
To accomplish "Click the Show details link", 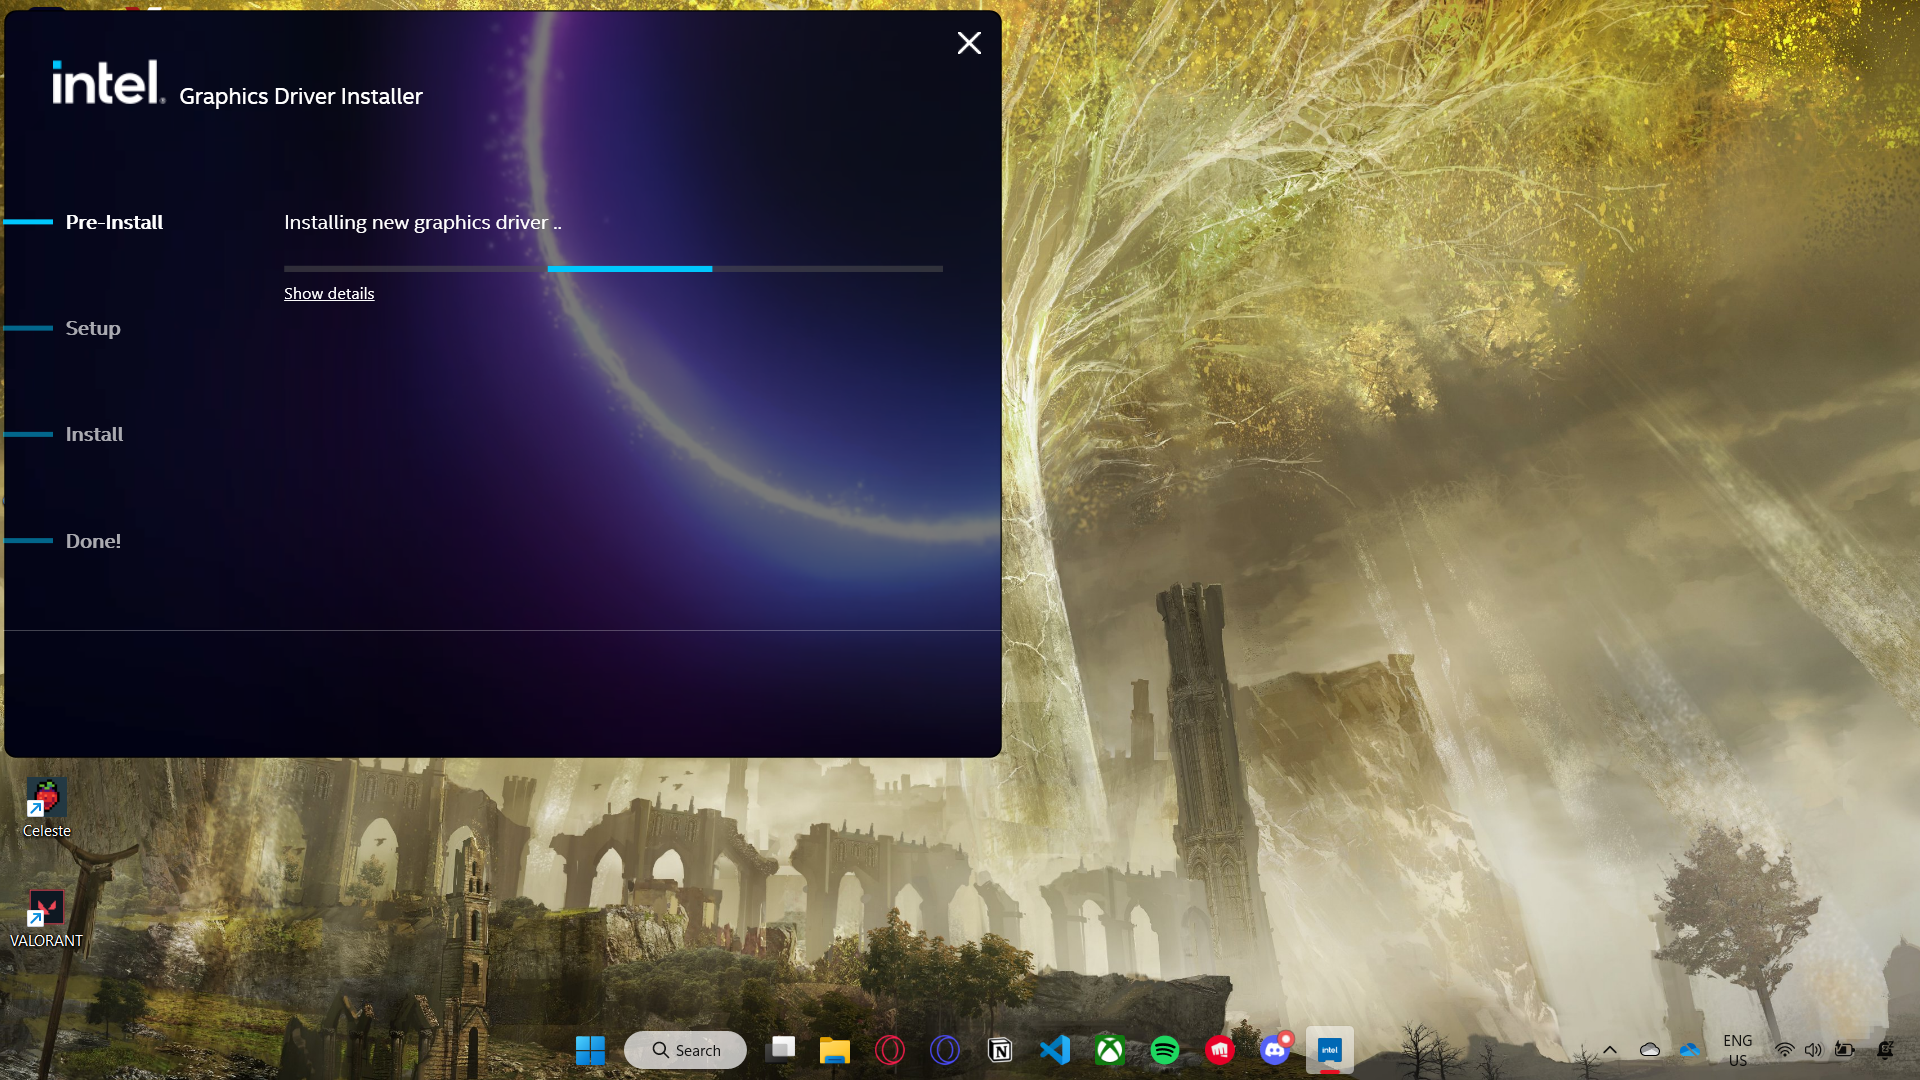I will click(x=329, y=293).
